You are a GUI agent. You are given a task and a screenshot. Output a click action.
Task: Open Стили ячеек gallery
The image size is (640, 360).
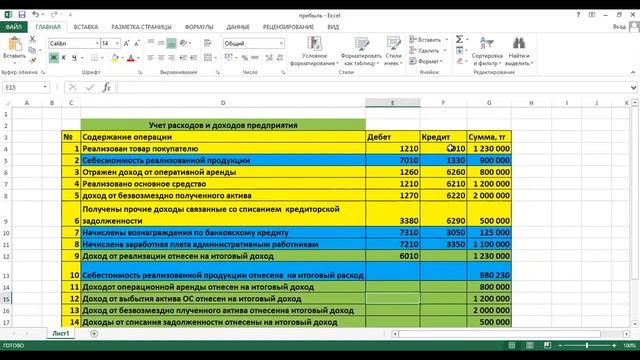click(393, 51)
